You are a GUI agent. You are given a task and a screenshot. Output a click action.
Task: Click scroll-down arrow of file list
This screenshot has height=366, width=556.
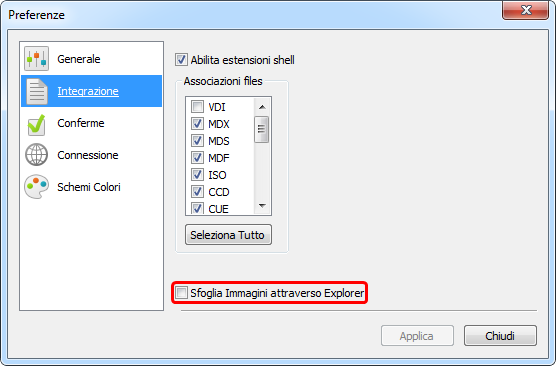(262, 206)
